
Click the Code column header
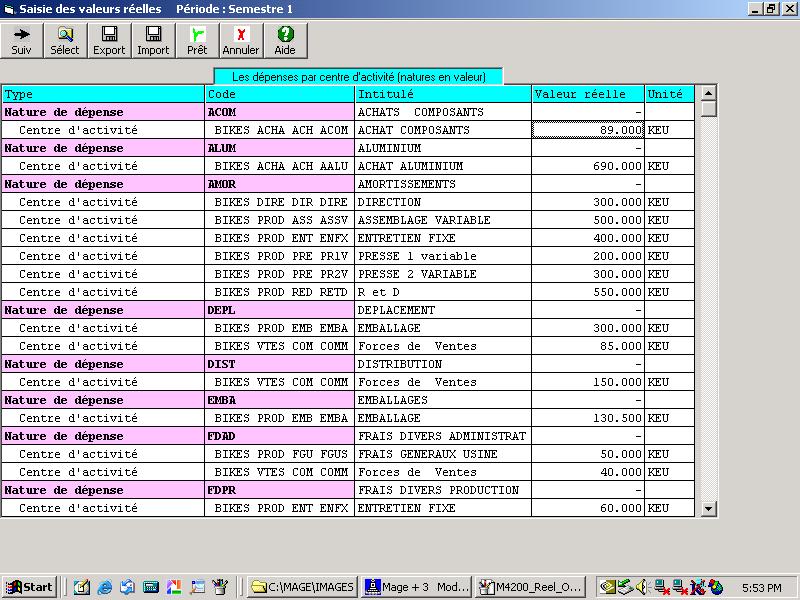[x=280, y=94]
